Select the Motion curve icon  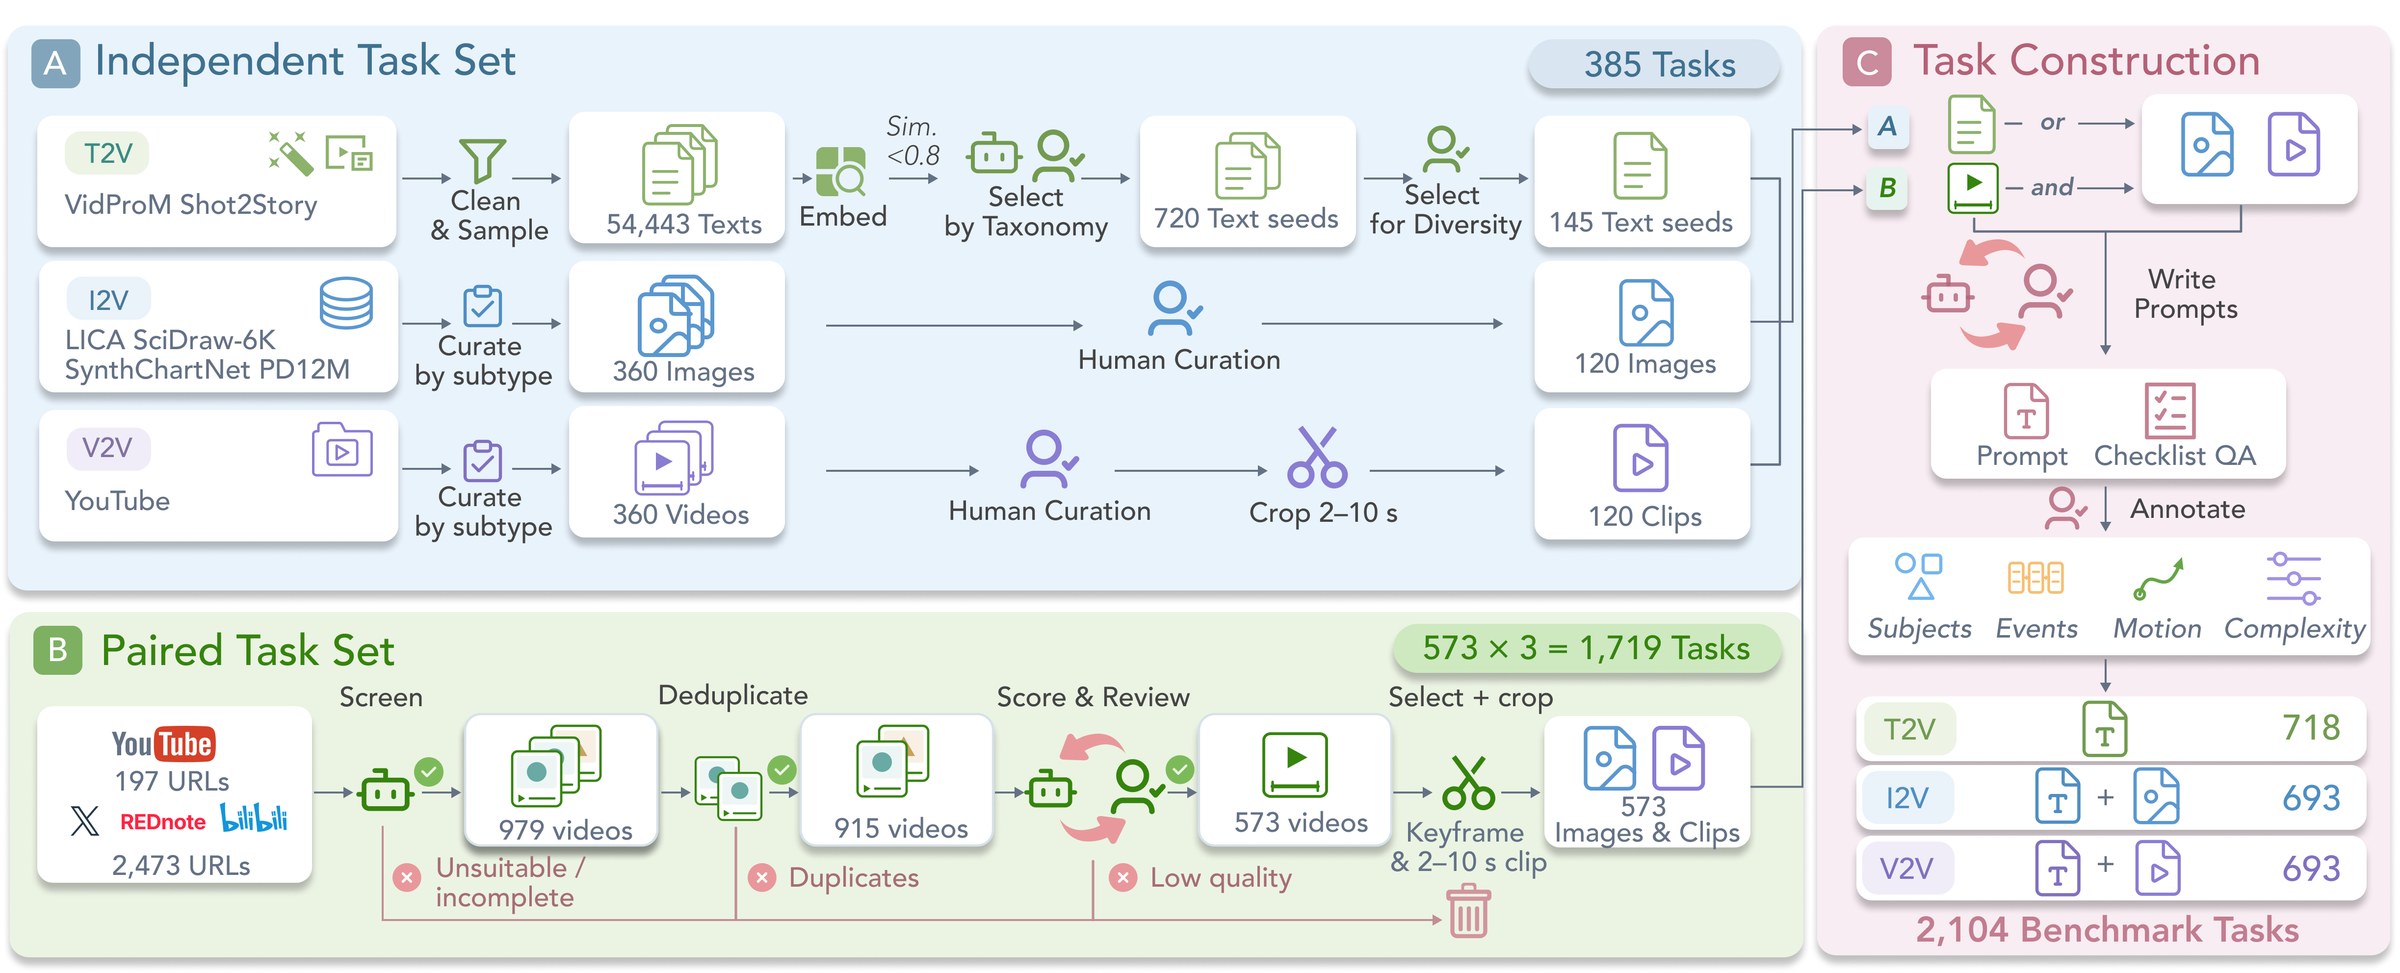[2158, 578]
